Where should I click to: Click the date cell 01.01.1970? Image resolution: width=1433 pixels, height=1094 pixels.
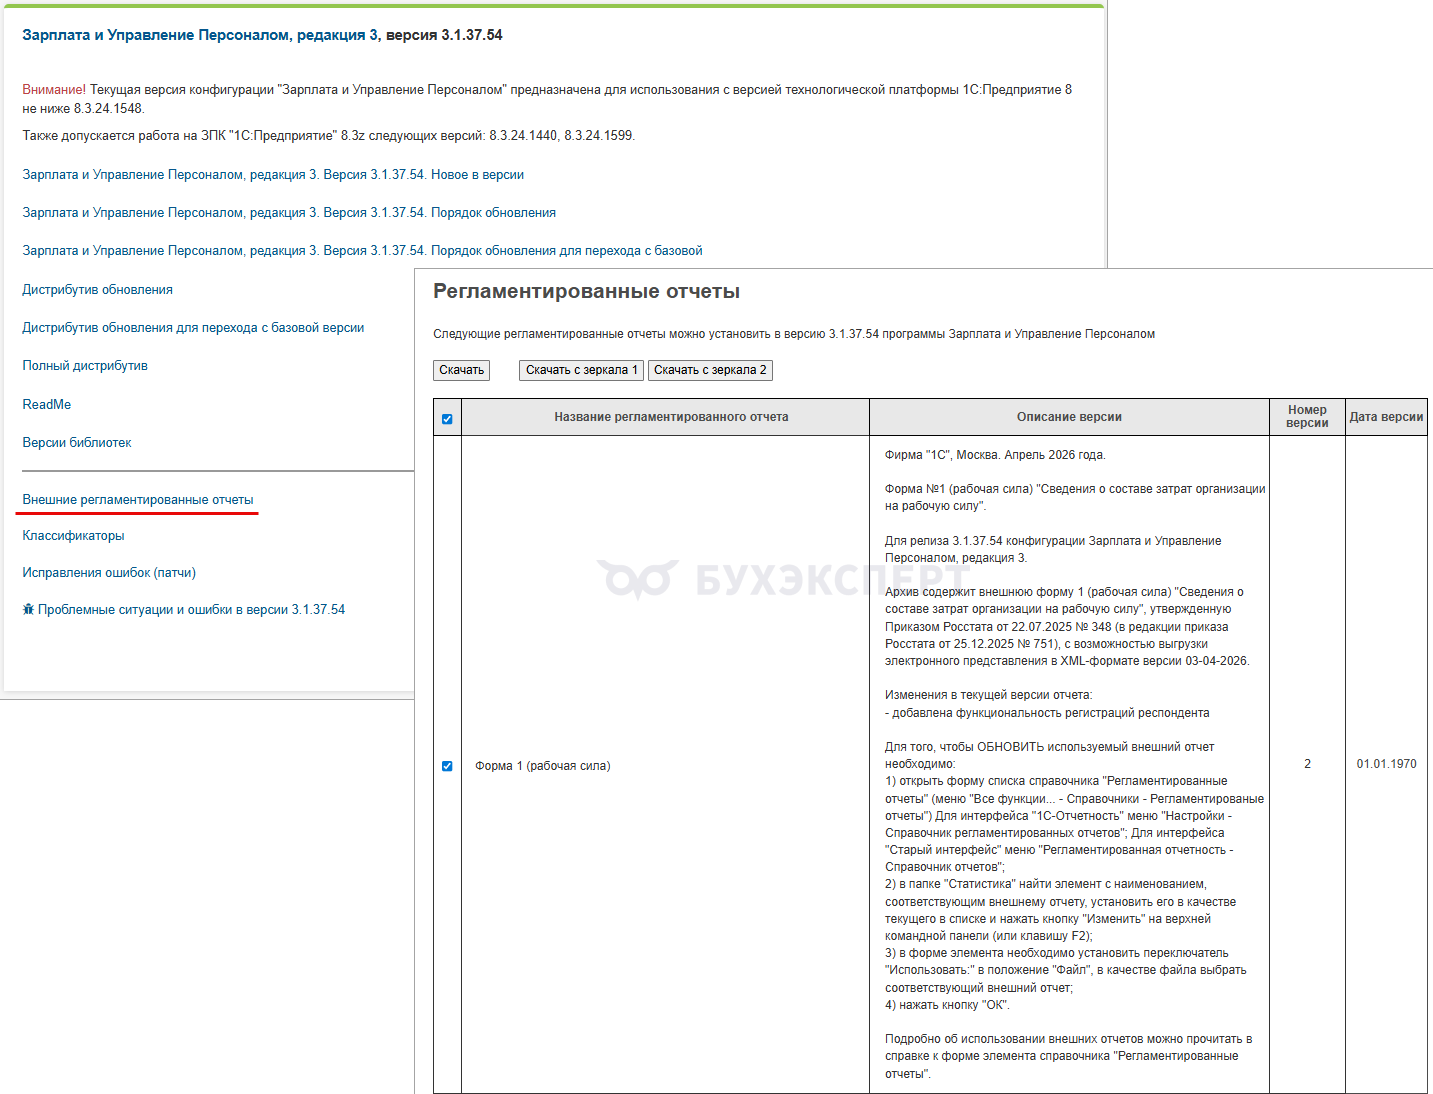[x=1386, y=764]
